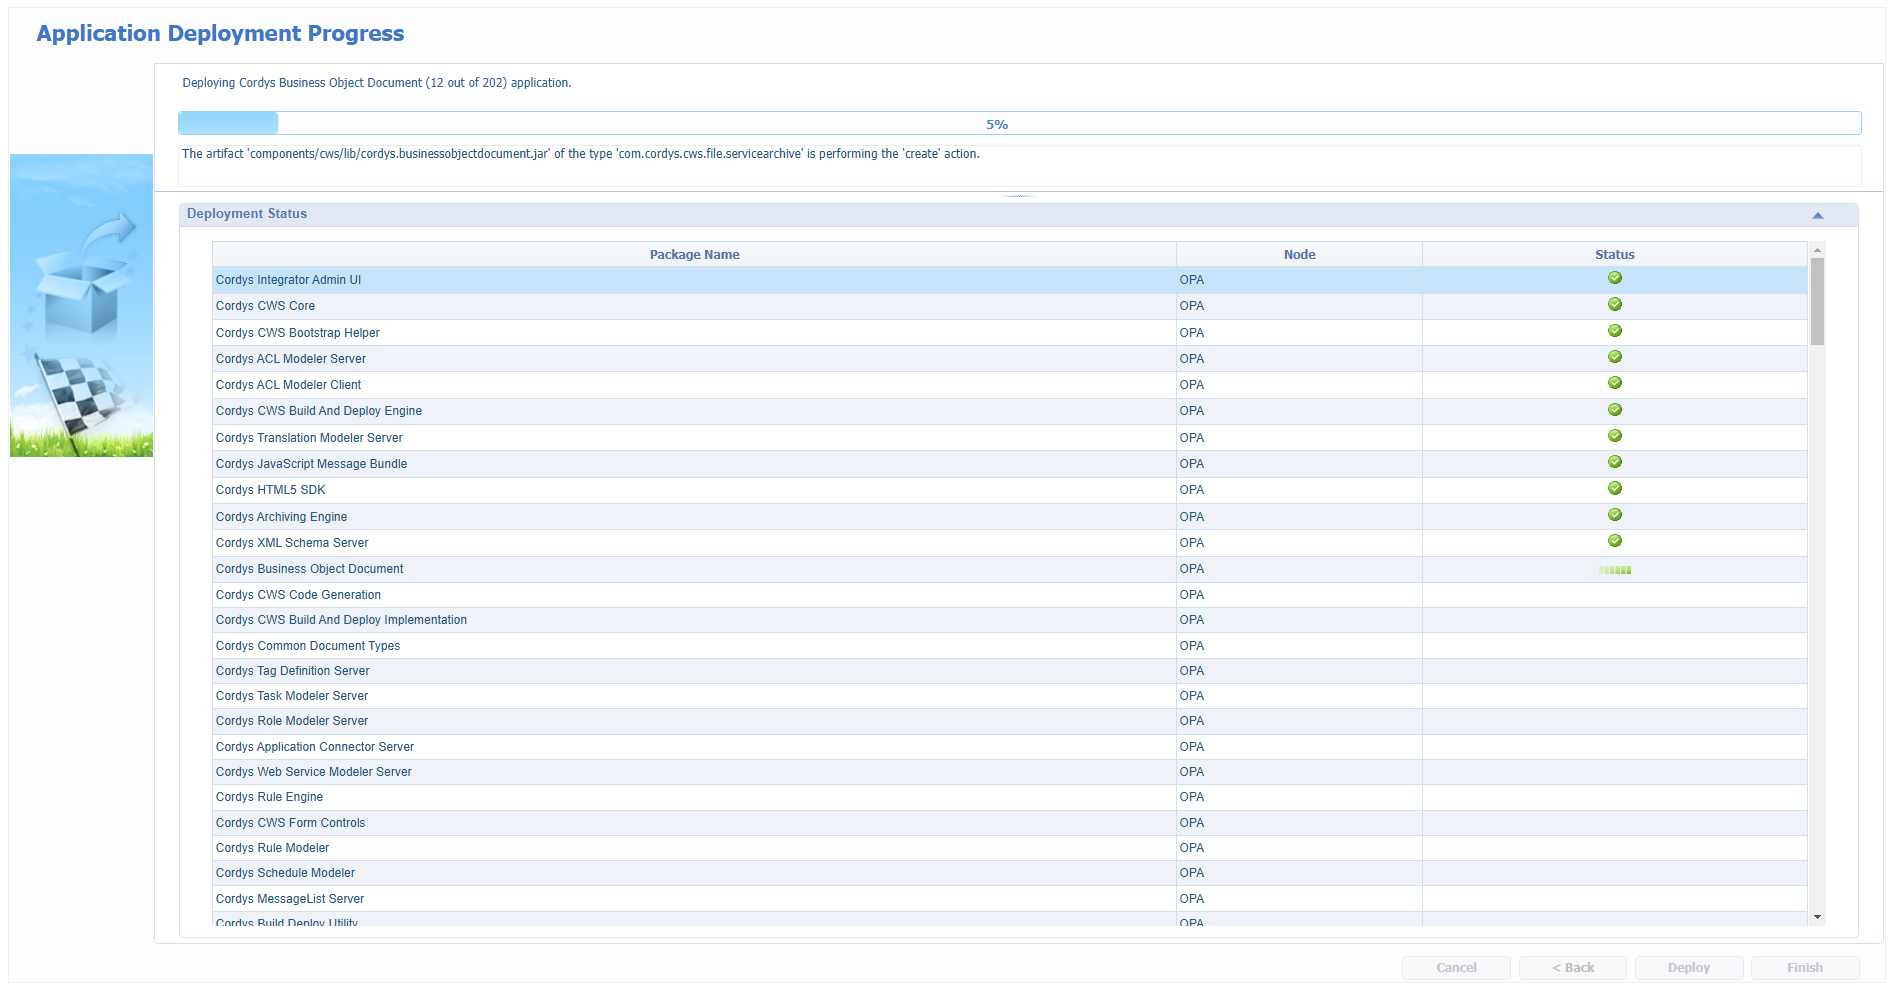Select row Cordys Role Modeler Server
The height and width of the screenshot is (994, 1893).
[1010, 721]
